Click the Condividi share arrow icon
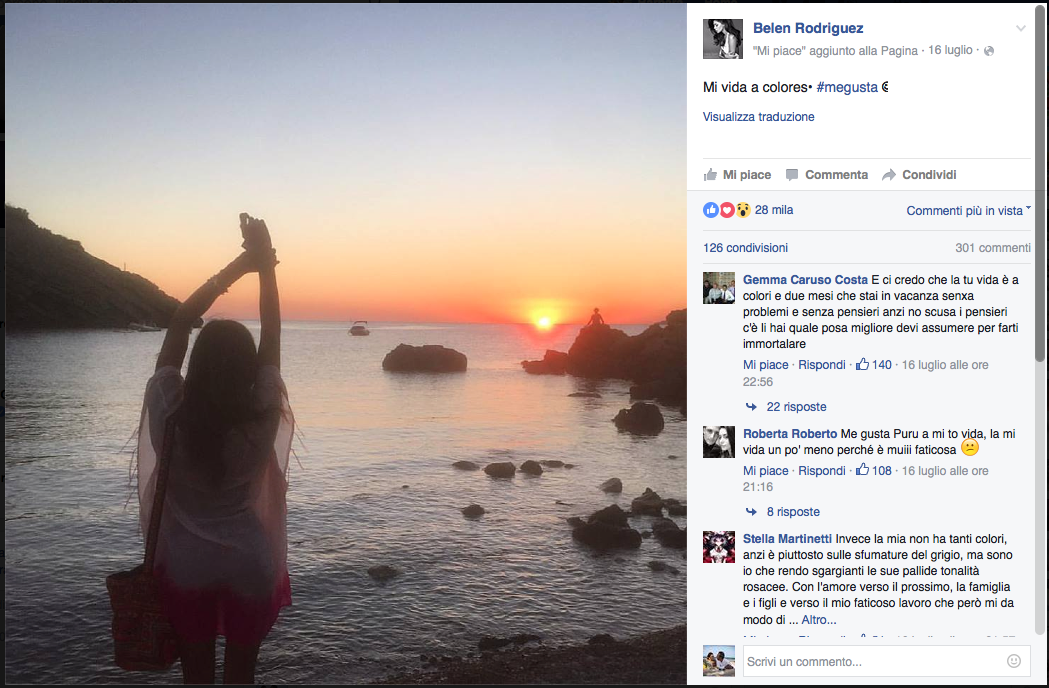Image resolution: width=1049 pixels, height=688 pixels. (890, 174)
